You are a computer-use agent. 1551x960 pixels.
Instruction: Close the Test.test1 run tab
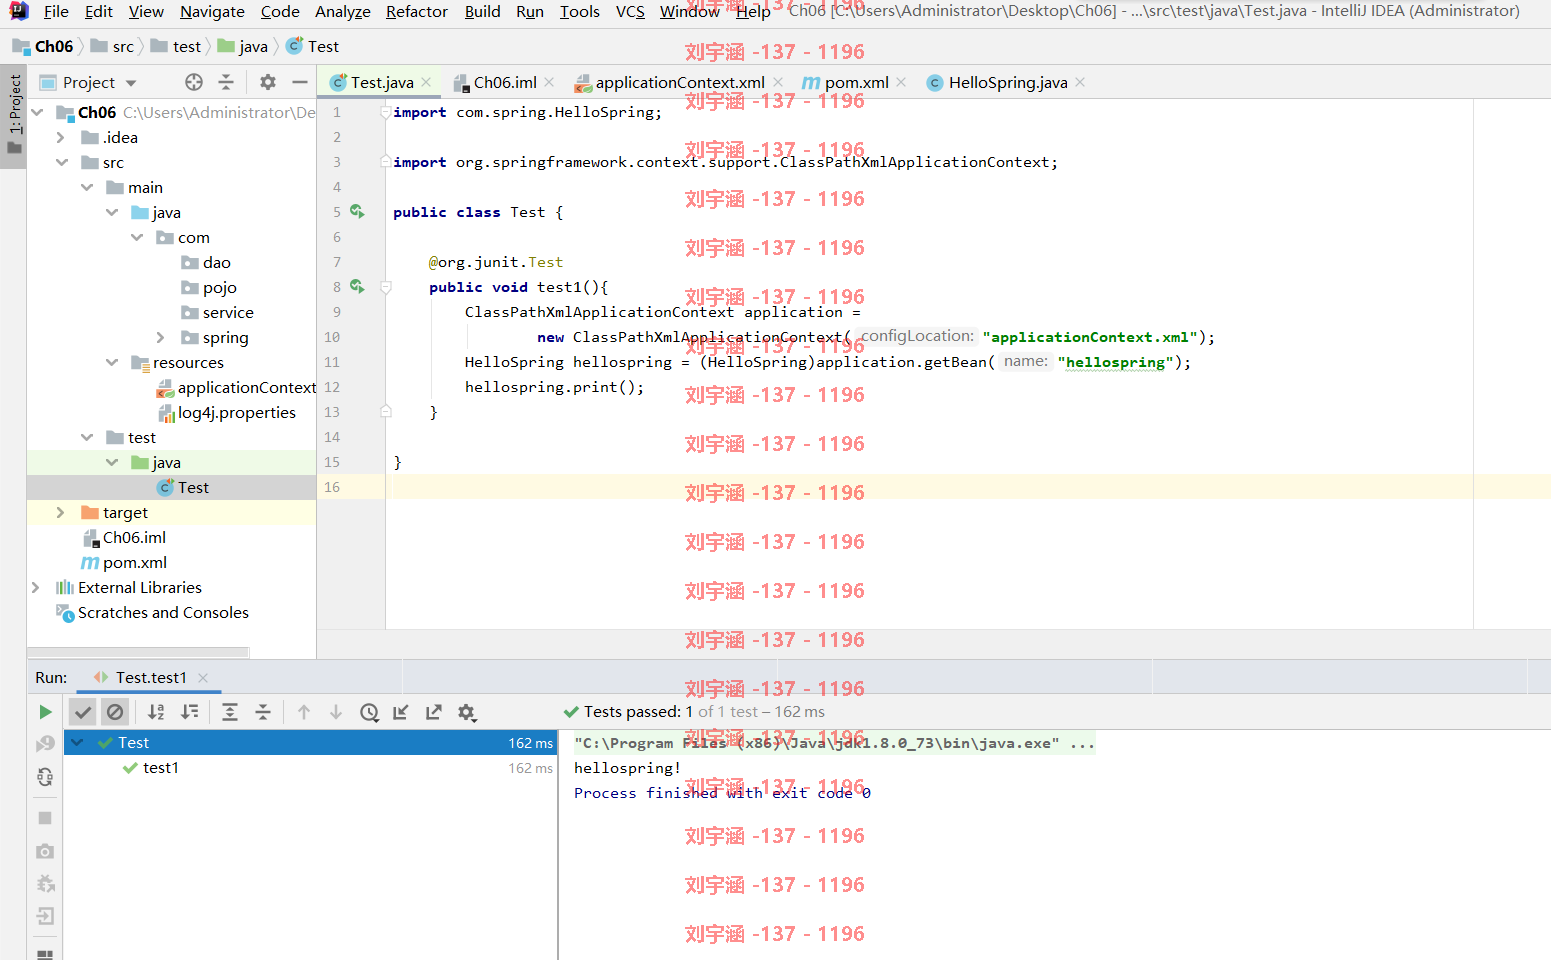[203, 677]
